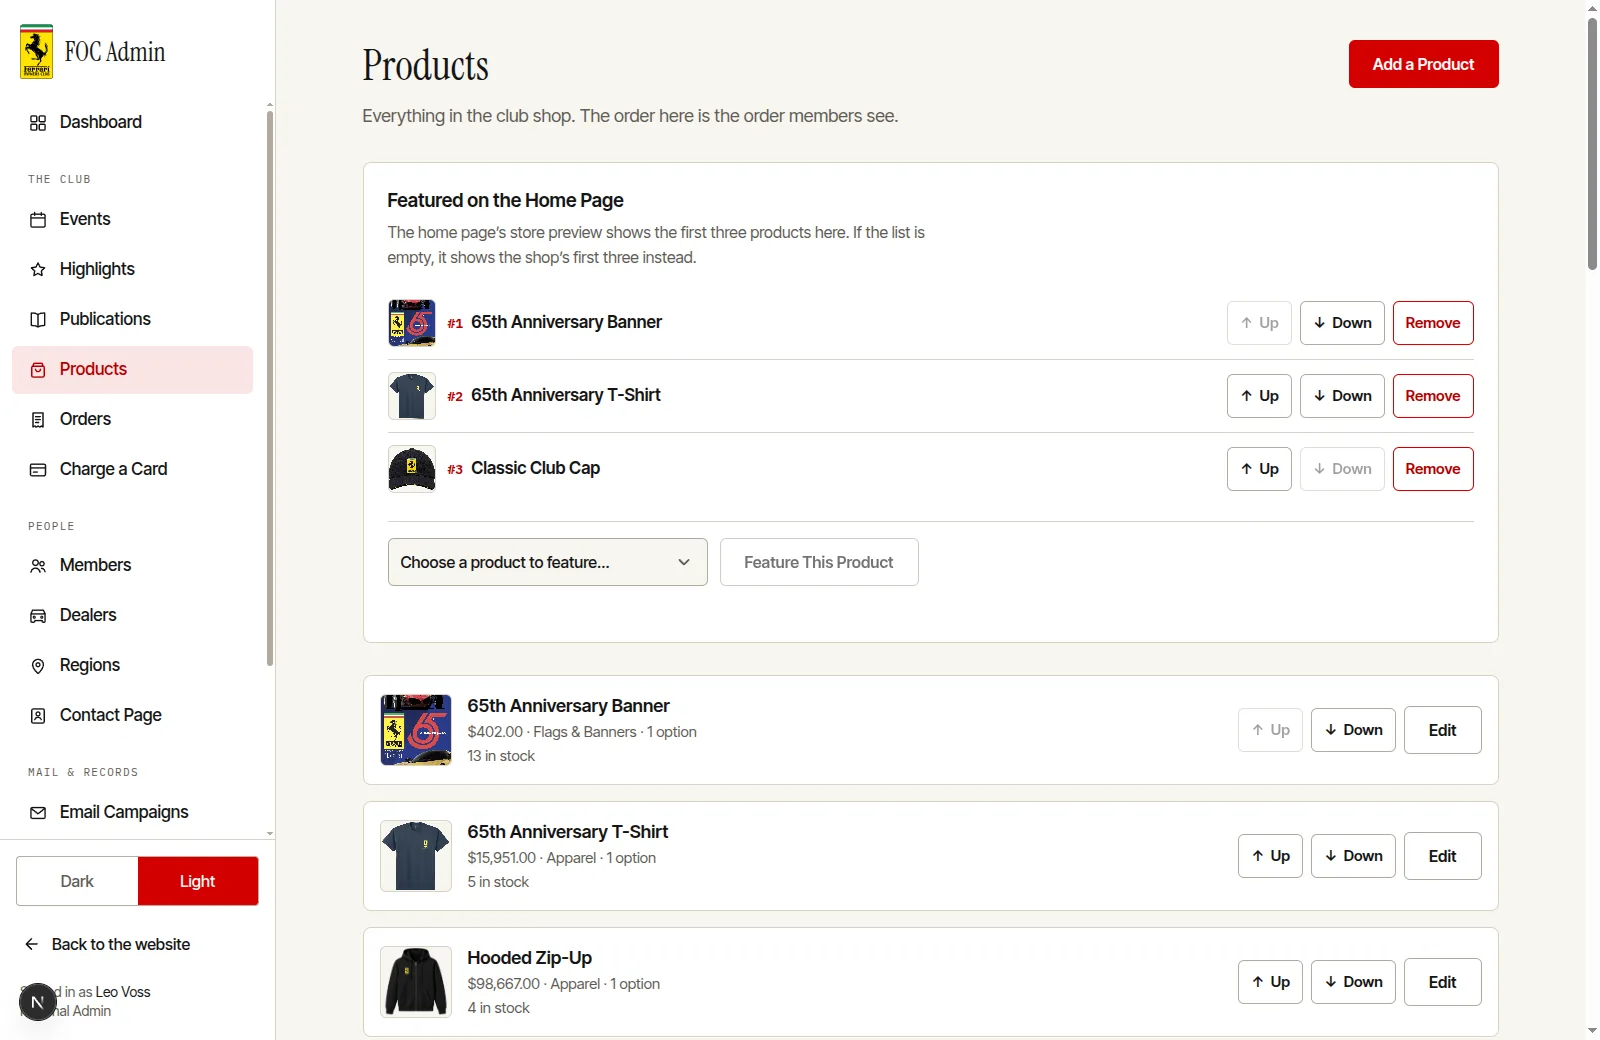Edit the 65th Anniversary Banner product

tap(1442, 730)
